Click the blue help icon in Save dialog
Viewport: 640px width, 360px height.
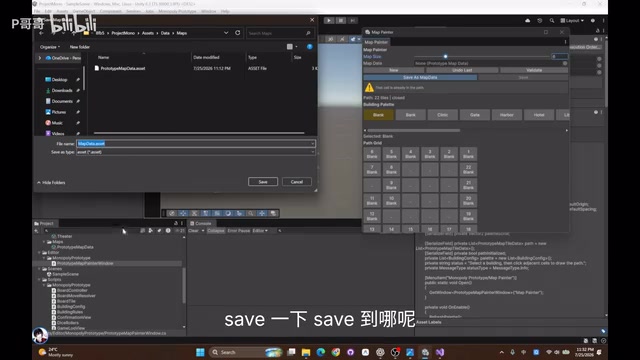[309, 47]
